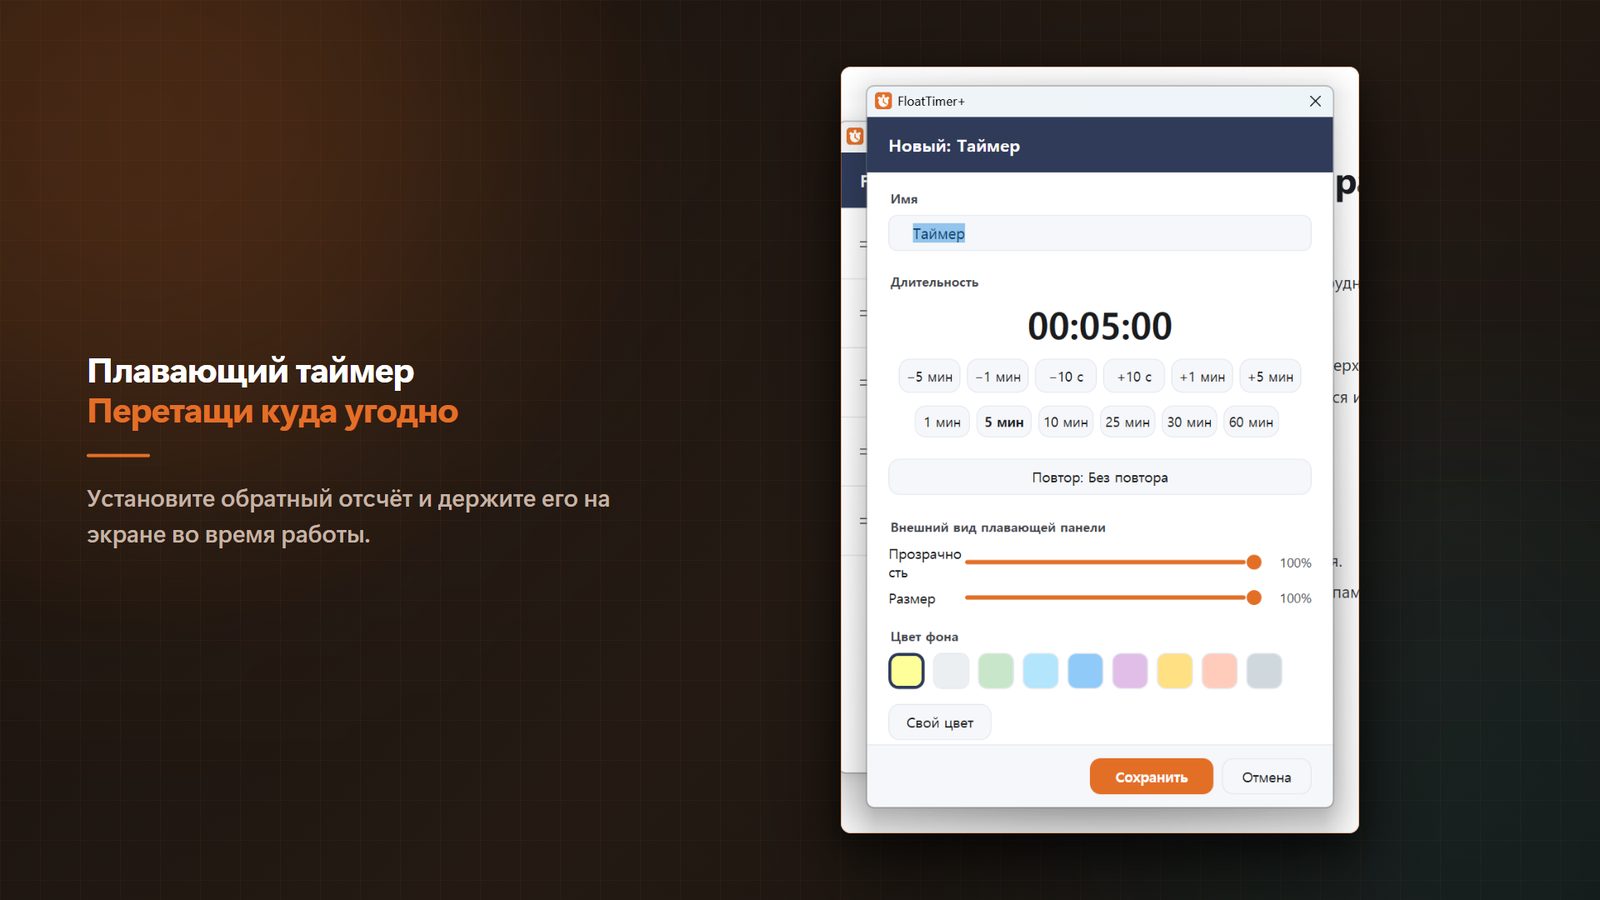Choose the golden amber background swatch
Screen dimensions: 1600x900
(1175, 671)
